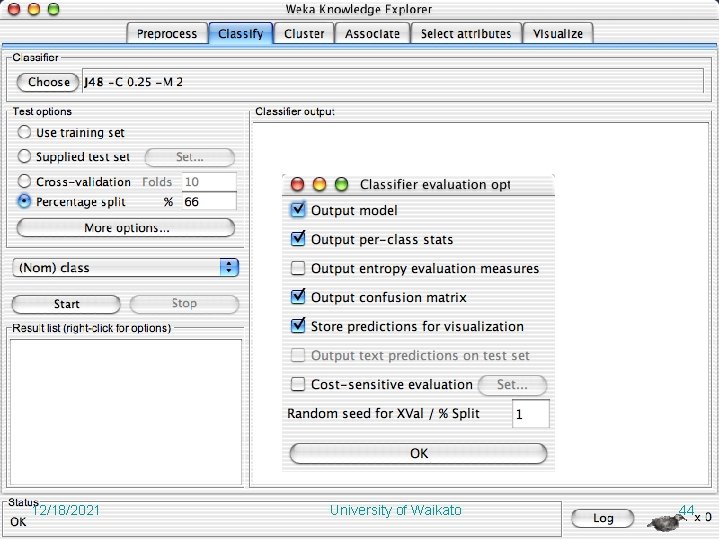This screenshot has width=720, height=540.
Task: Click the percentage split value field
Action: click(209, 202)
